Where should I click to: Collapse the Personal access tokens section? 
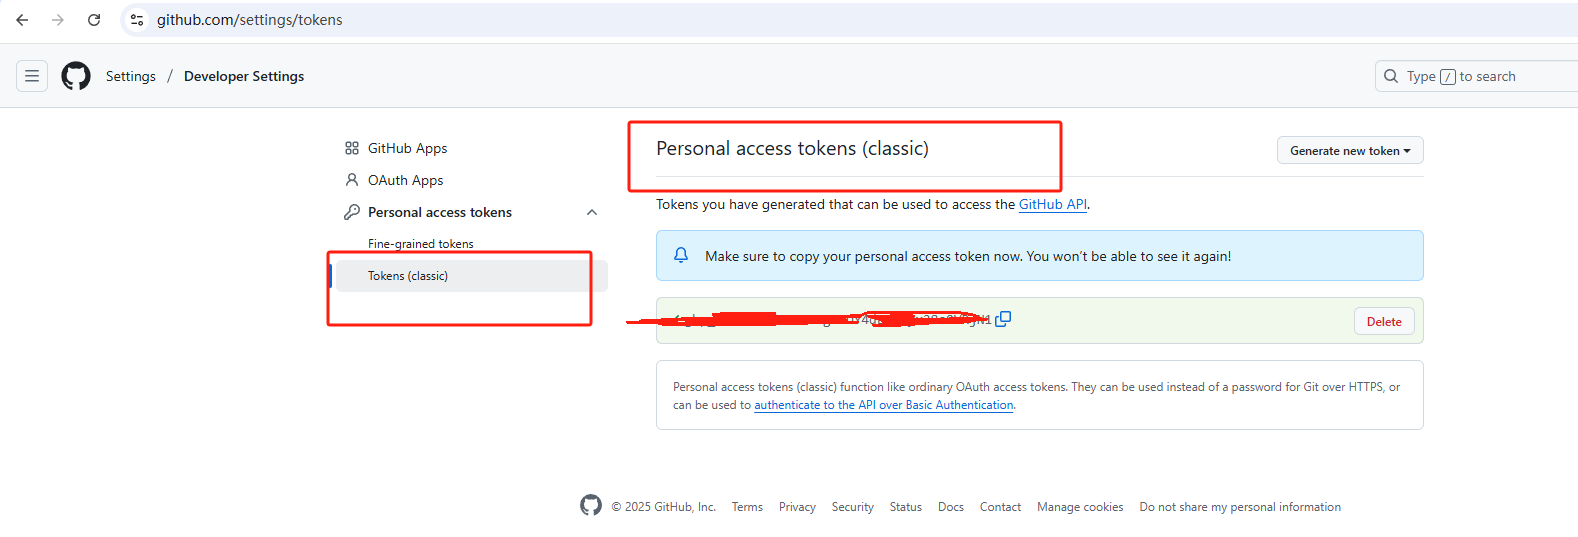(x=592, y=212)
